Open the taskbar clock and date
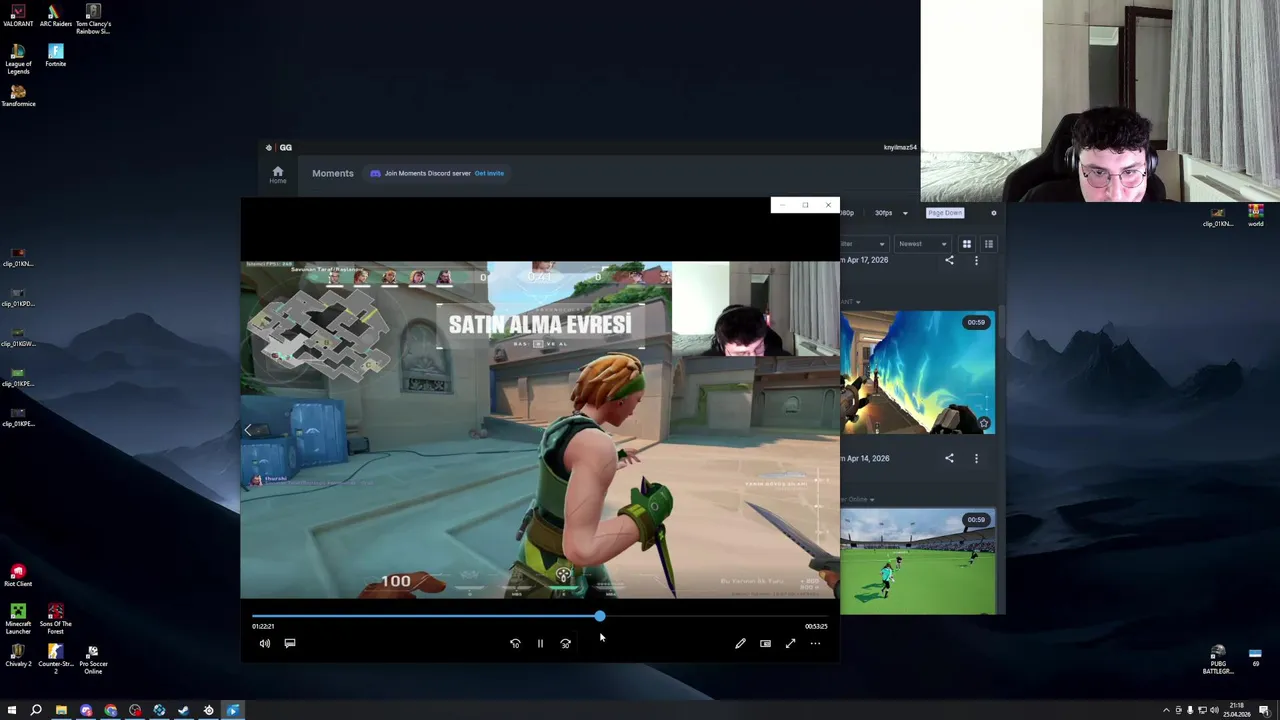Viewport: 1280px width, 720px height. [x=1238, y=710]
